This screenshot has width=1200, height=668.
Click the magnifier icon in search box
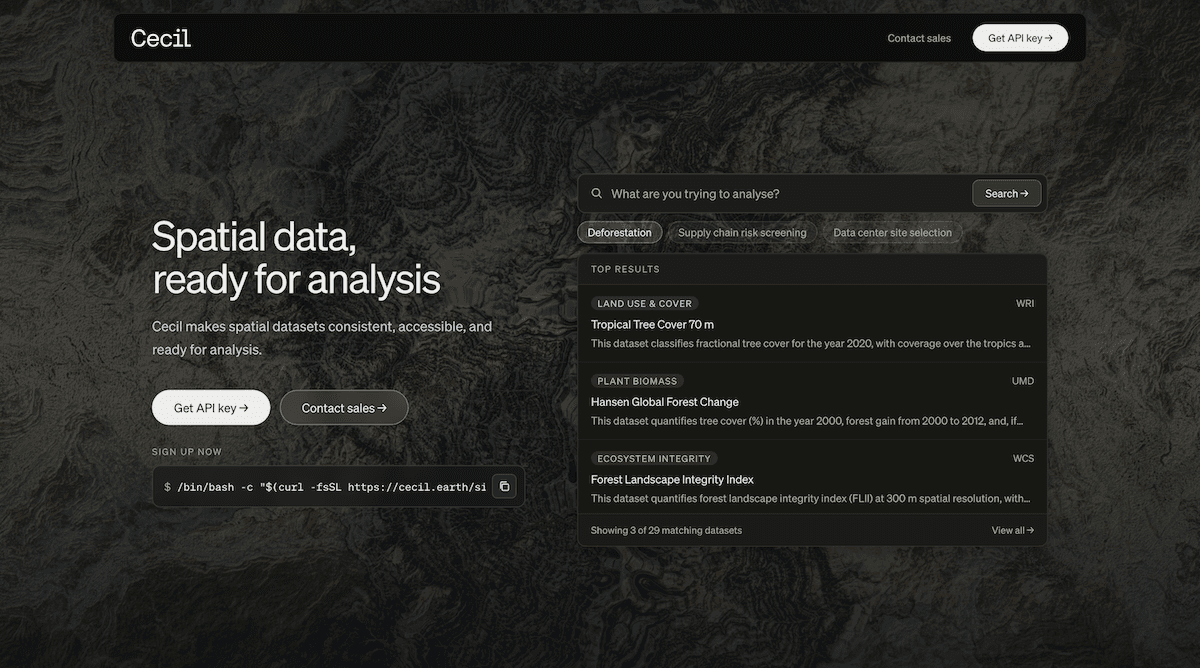click(597, 193)
